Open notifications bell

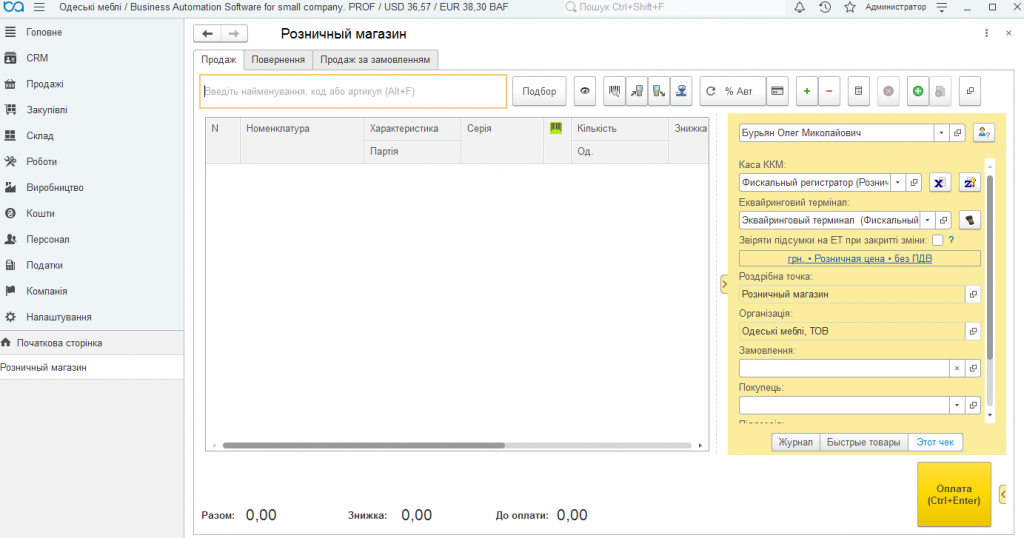[x=799, y=7]
